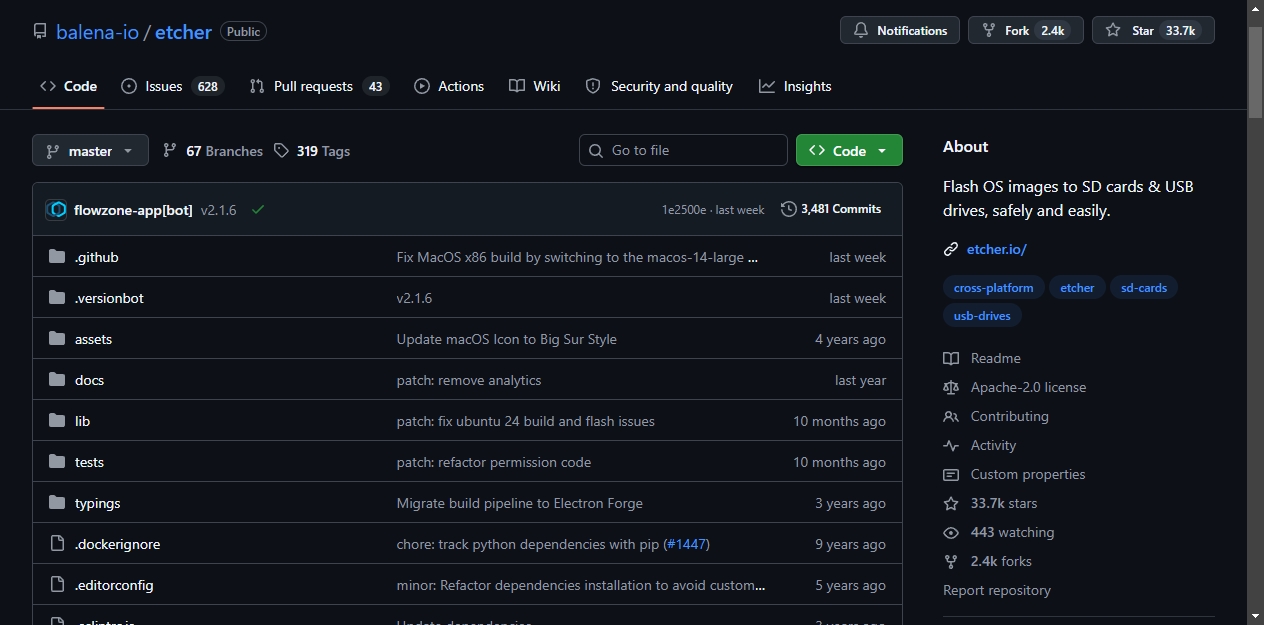
Task: Select the etcher topic tag
Action: (x=1077, y=287)
